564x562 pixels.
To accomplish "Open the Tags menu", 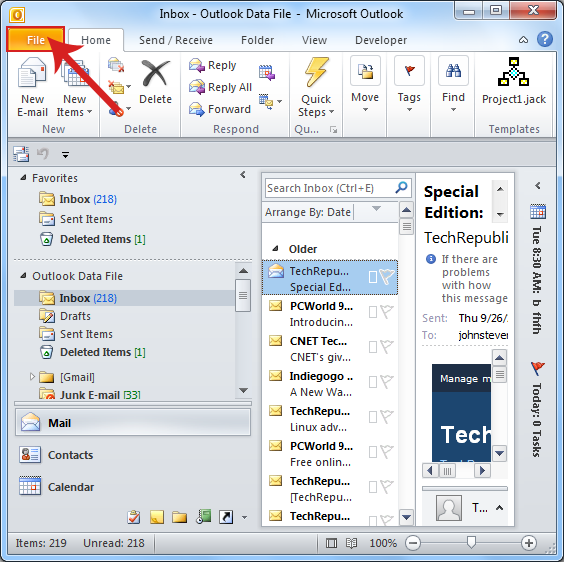I will click(409, 85).
